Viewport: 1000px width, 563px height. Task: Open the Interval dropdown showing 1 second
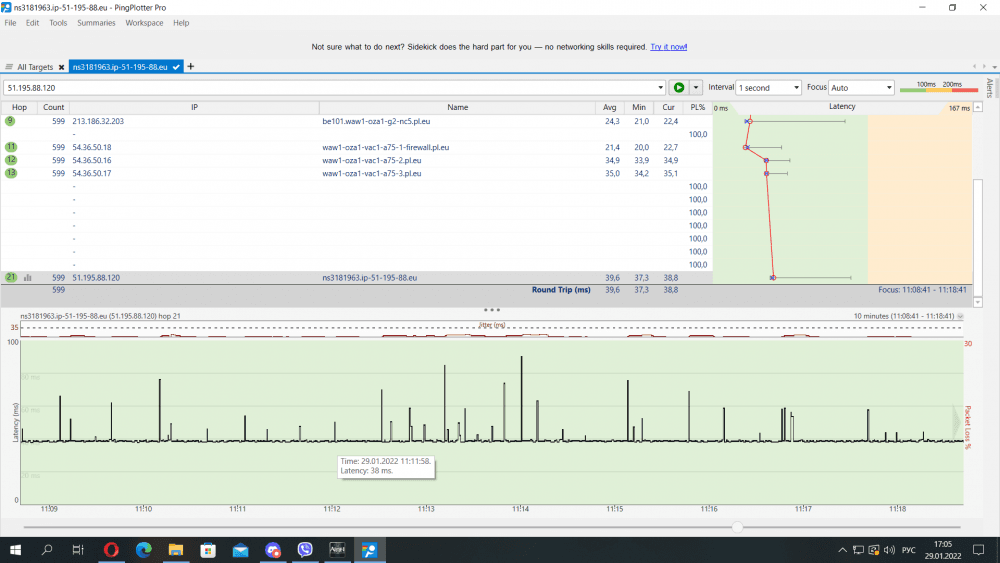click(768, 88)
